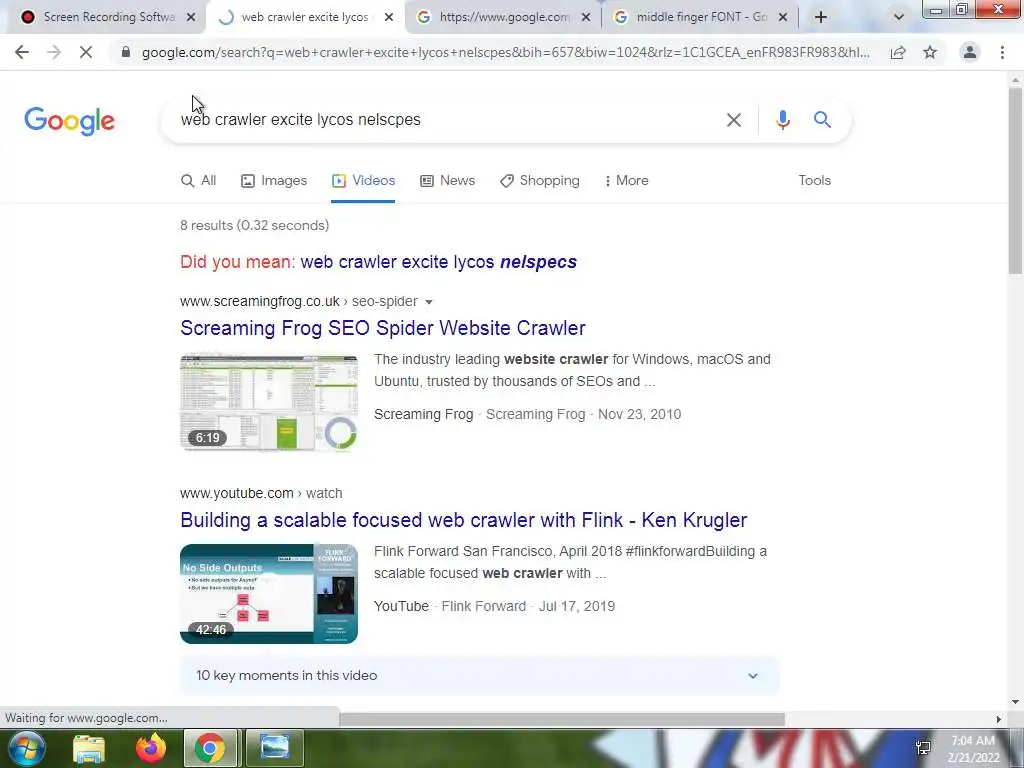Open tab search chevron
1024x768 pixels.
pyautogui.click(x=899, y=17)
